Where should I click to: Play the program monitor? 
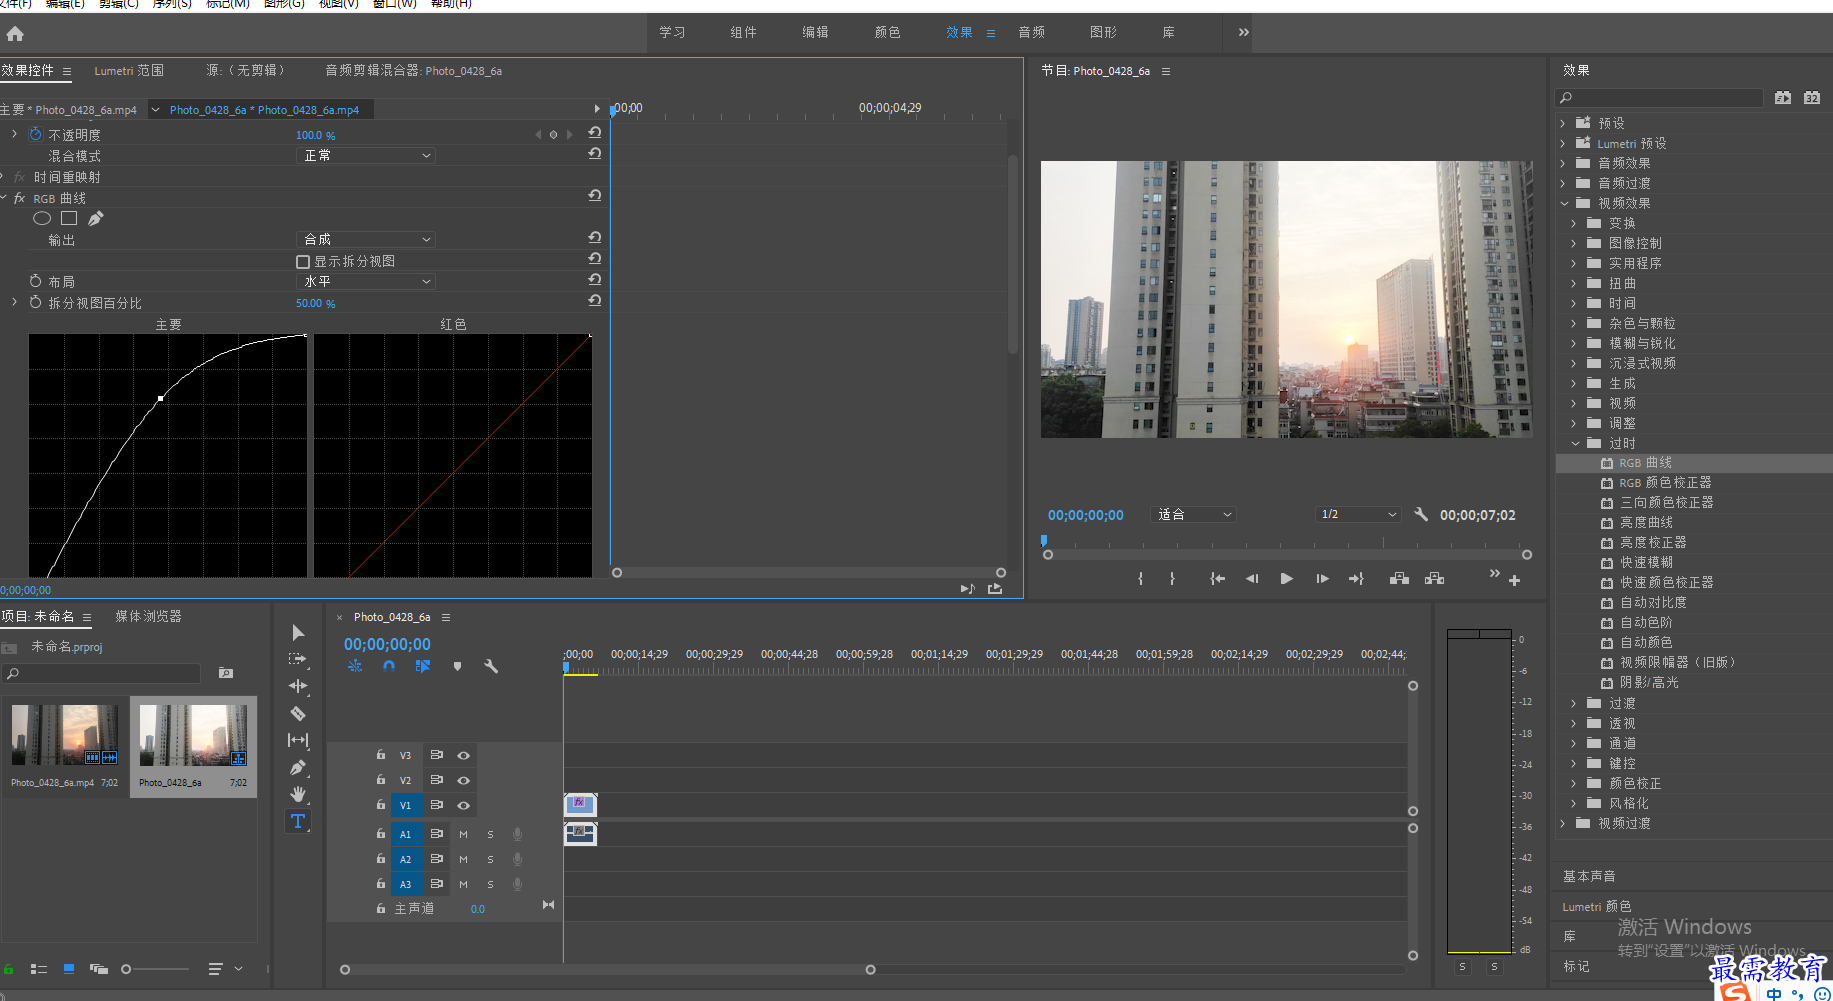point(1286,578)
